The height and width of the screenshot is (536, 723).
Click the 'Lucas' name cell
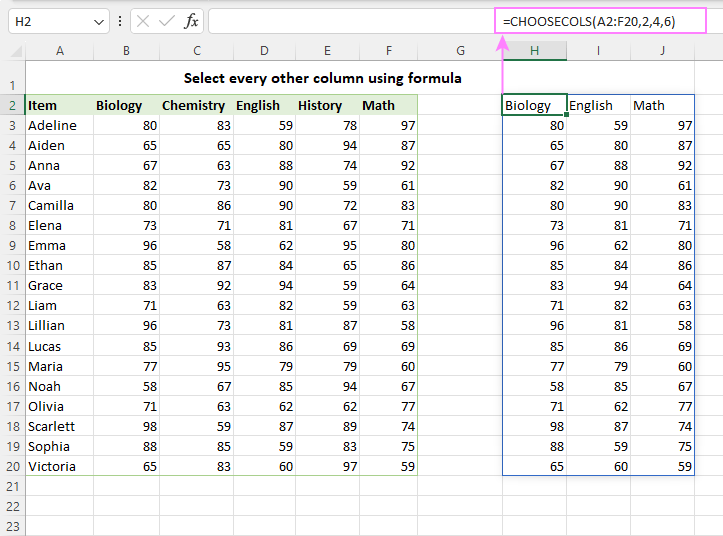pos(59,346)
